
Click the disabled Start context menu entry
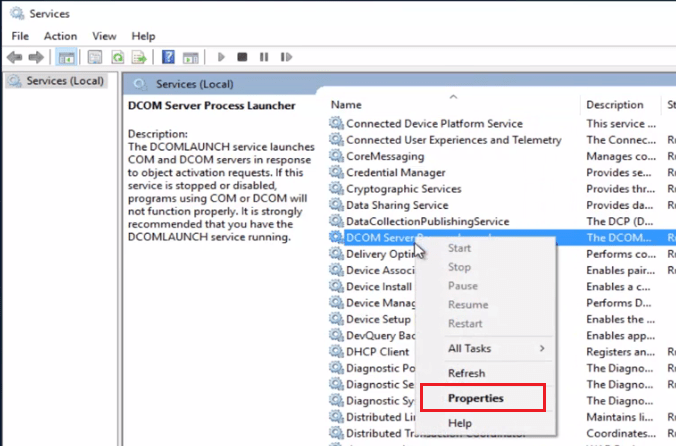[x=485, y=248]
